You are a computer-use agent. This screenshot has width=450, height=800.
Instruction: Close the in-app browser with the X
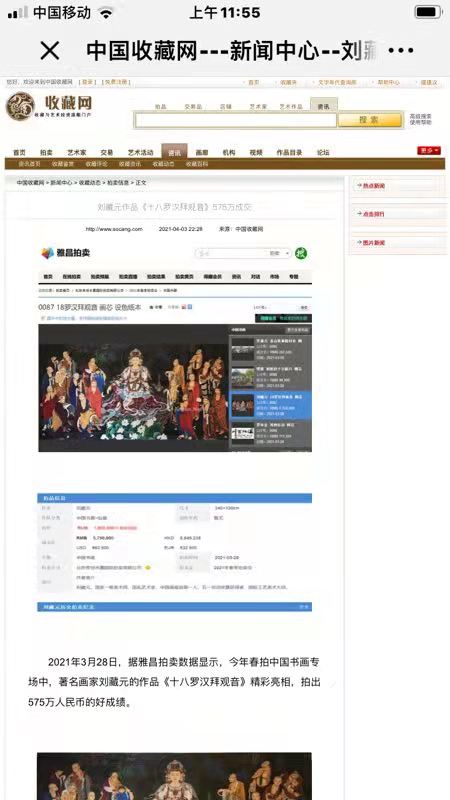[x=49, y=51]
